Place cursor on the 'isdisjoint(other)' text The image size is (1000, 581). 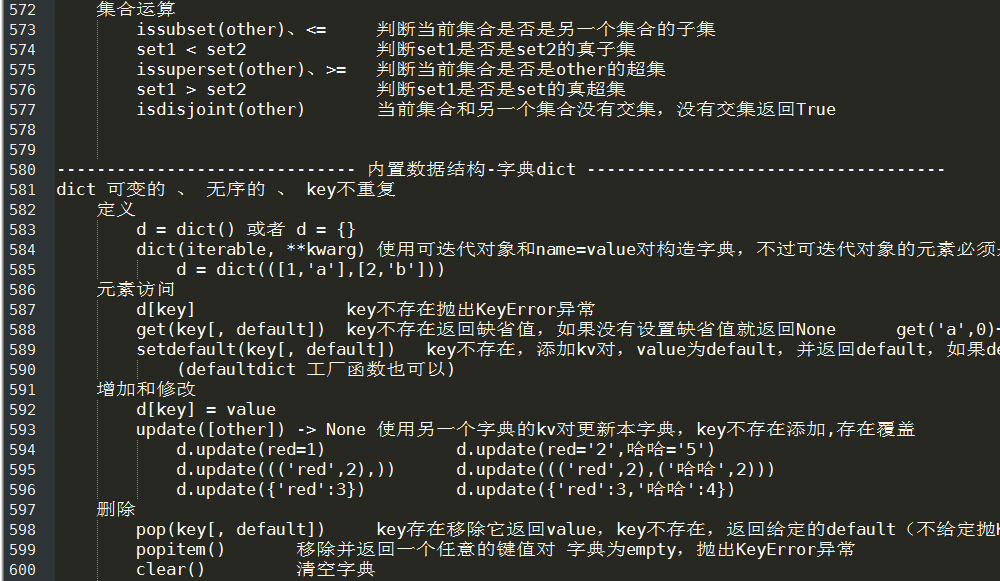(x=221, y=110)
